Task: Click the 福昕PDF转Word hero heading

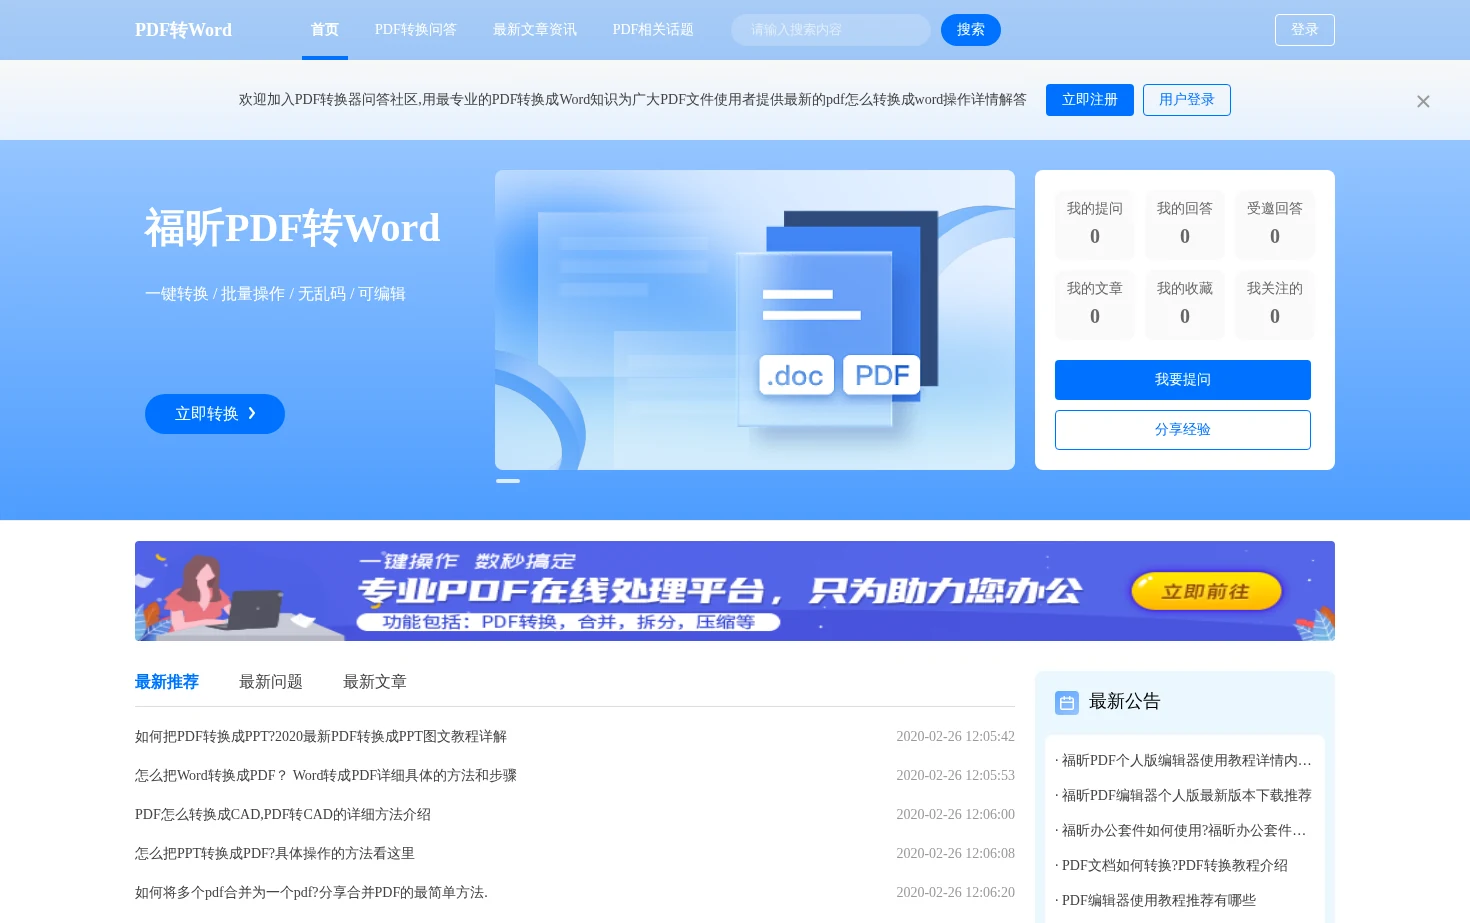Action: (292, 228)
